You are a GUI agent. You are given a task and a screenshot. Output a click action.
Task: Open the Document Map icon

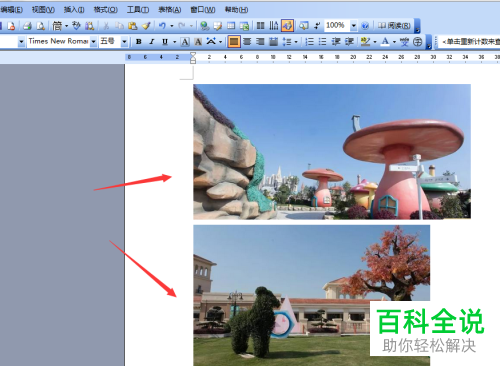304,26
